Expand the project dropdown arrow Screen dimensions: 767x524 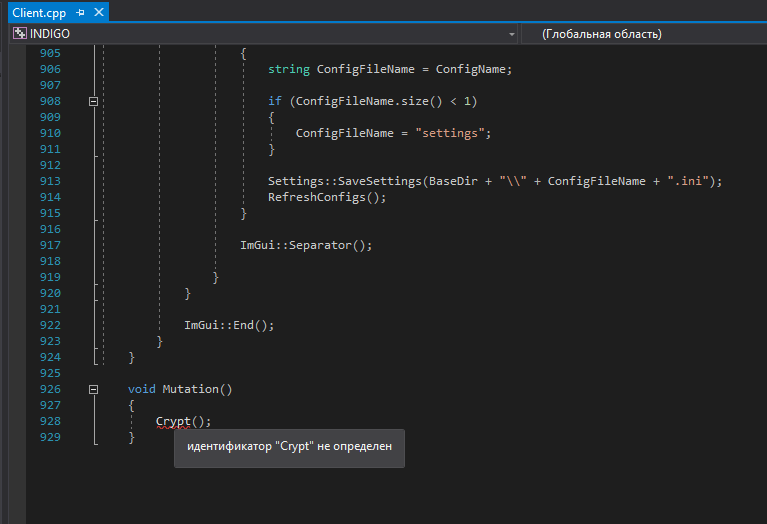(512, 34)
